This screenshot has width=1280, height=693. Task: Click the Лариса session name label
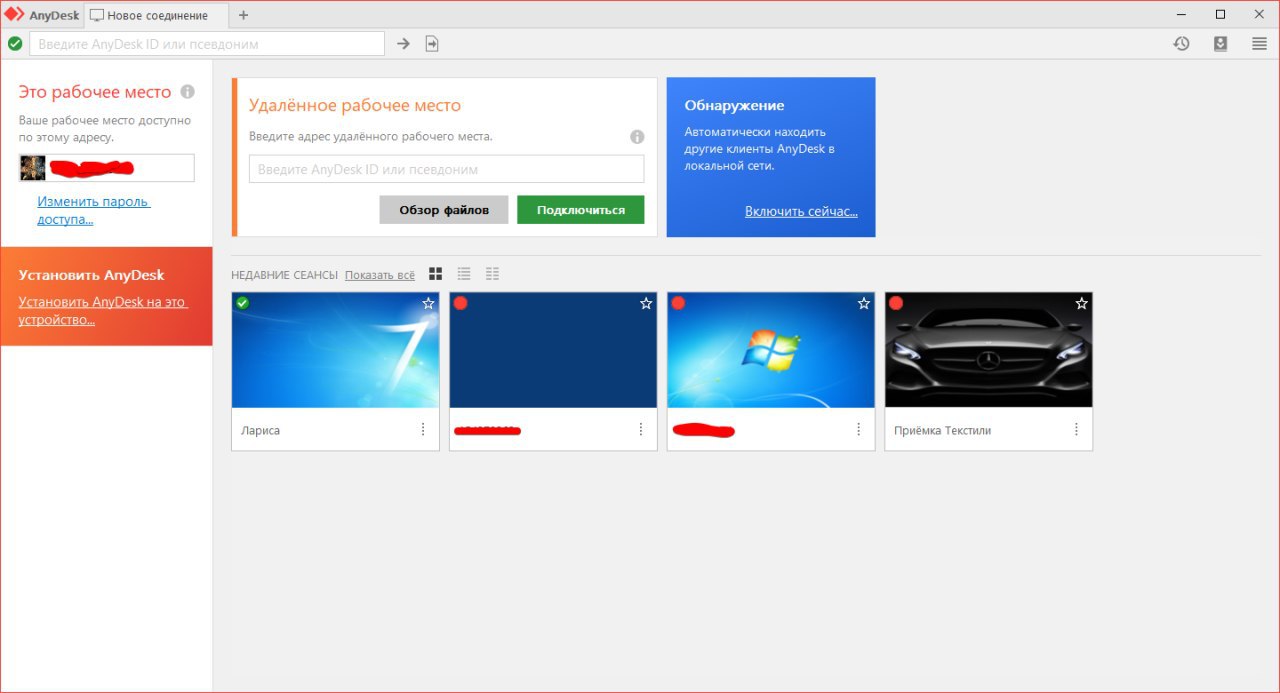[x=261, y=431]
